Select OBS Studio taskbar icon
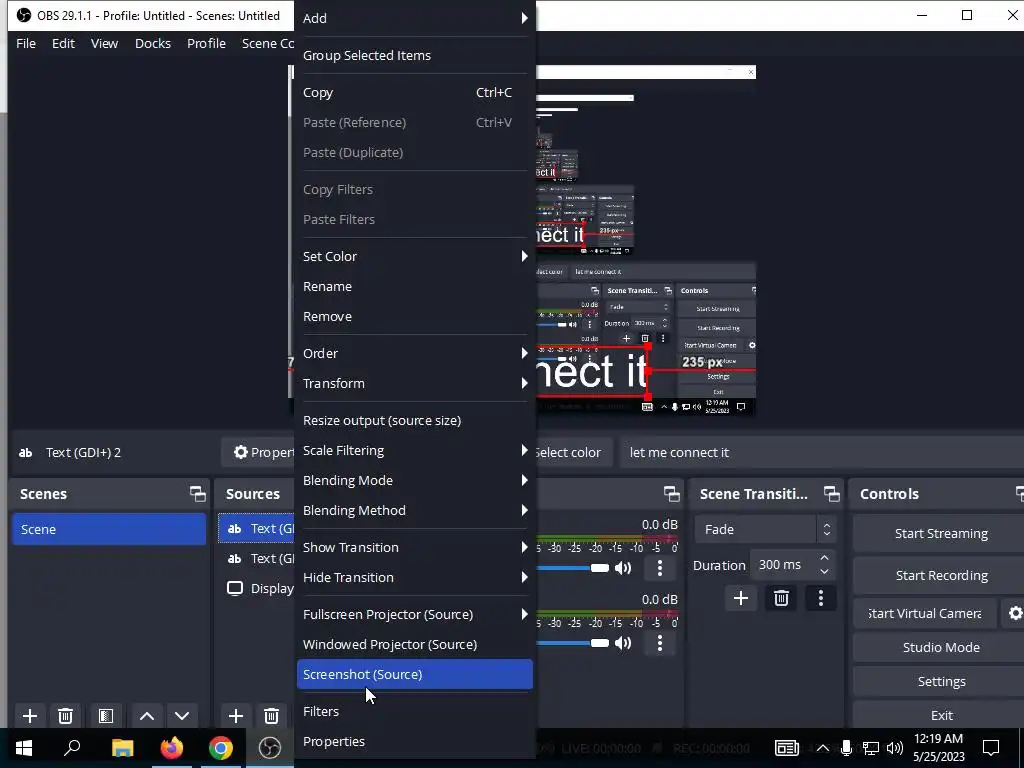Viewport: 1024px width, 768px height. (x=269, y=748)
